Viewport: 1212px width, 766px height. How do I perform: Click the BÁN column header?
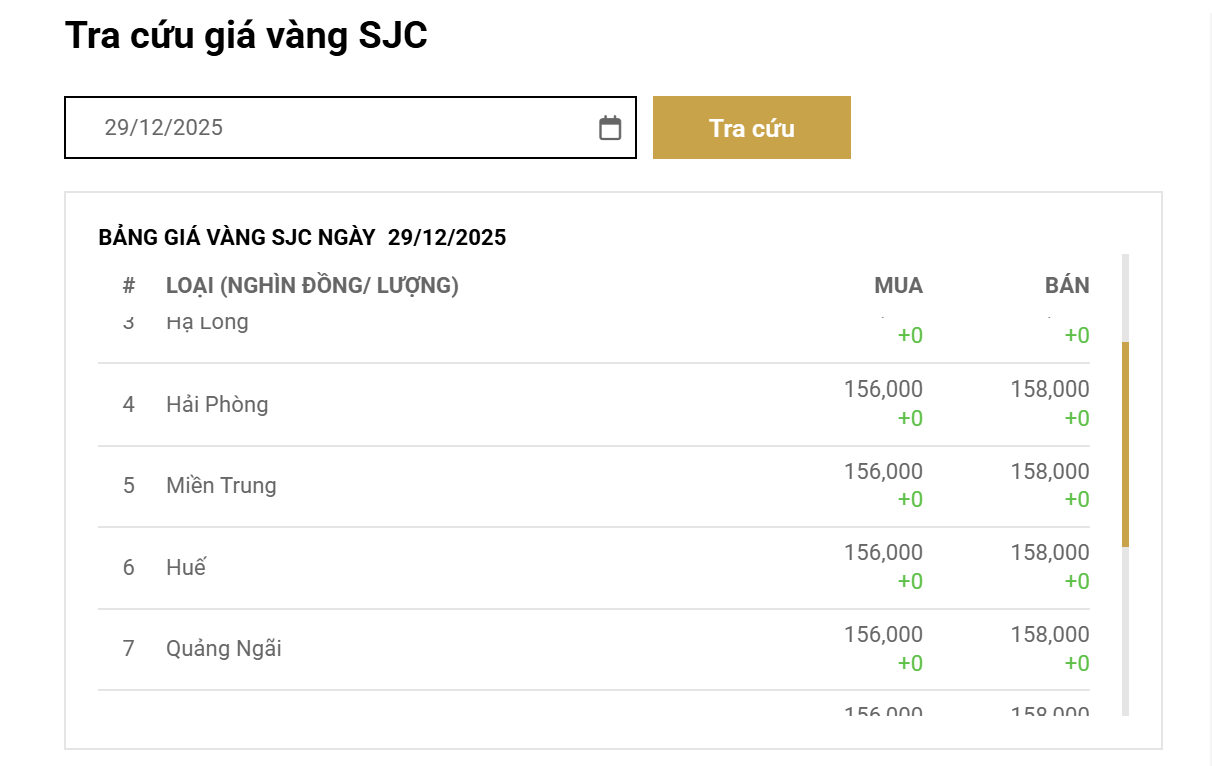(x=1066, y=285)
